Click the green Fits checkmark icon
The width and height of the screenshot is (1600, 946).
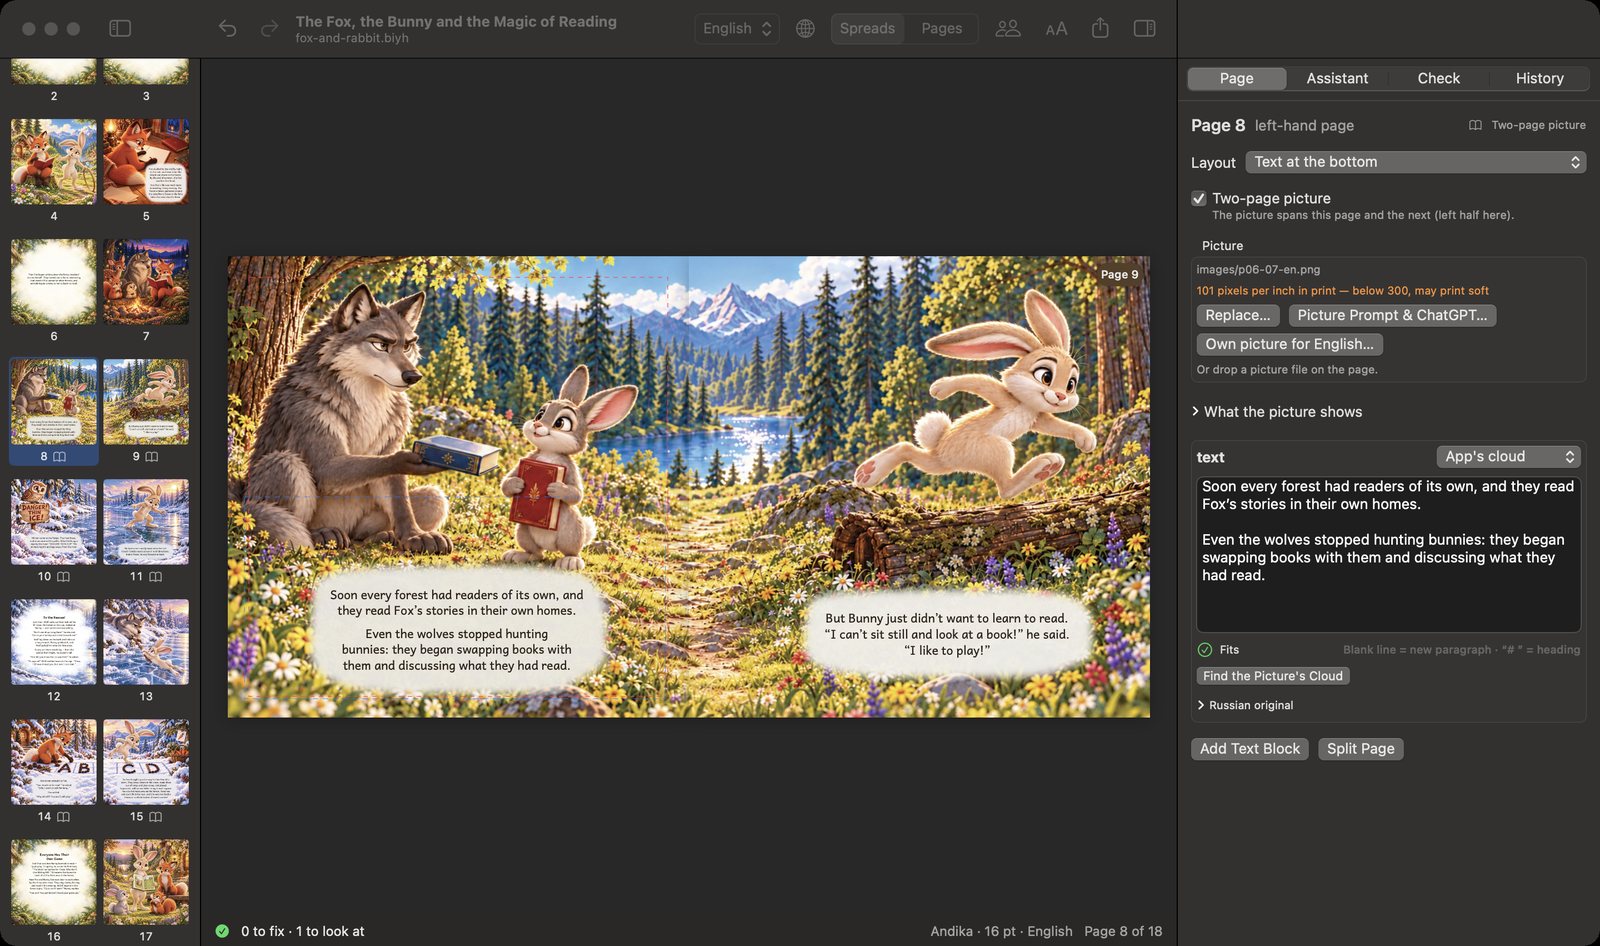1205,649
